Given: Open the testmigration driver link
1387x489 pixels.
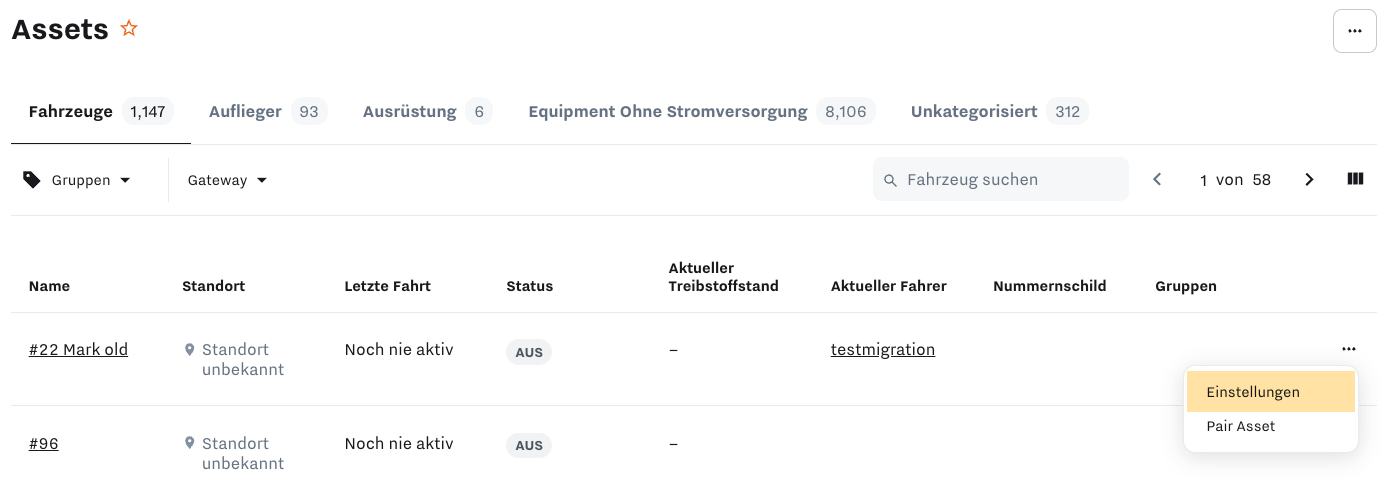Looking at the screenshot, I should pyautogui.click(x=883, y=350).
